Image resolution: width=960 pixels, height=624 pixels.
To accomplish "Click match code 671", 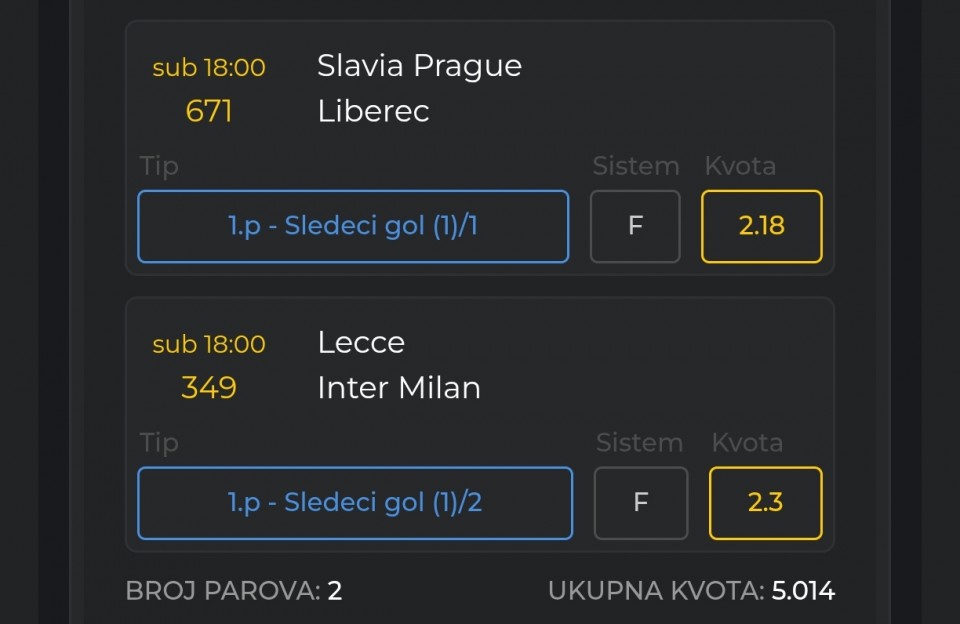I will (209, 111).
